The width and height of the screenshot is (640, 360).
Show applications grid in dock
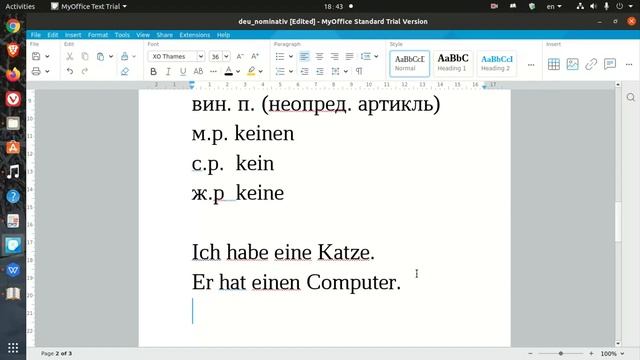[13, 348]
